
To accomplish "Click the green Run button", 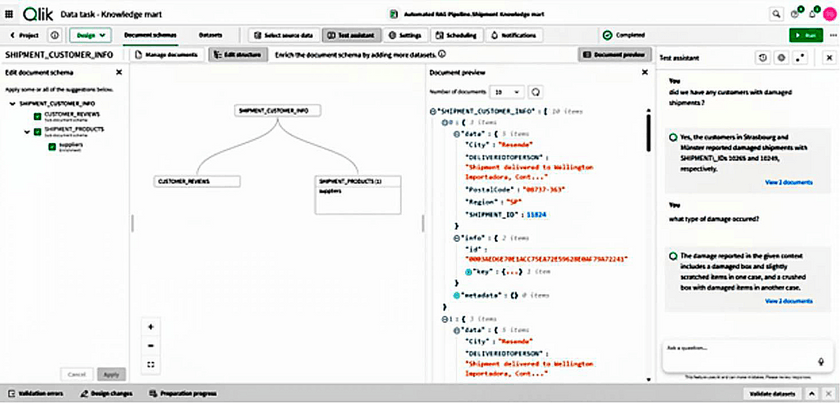I will (x=808, y=34).
